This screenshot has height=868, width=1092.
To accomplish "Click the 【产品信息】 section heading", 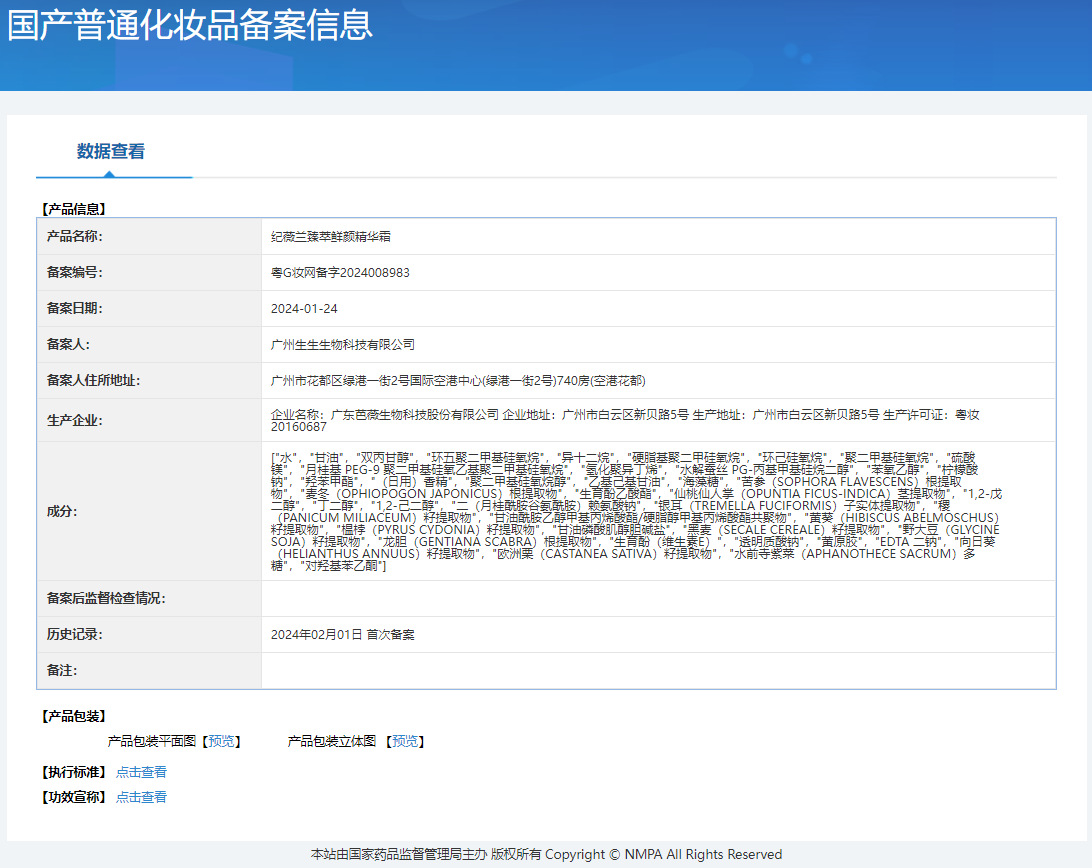I will pyautogui.click(x=73, y=209).
